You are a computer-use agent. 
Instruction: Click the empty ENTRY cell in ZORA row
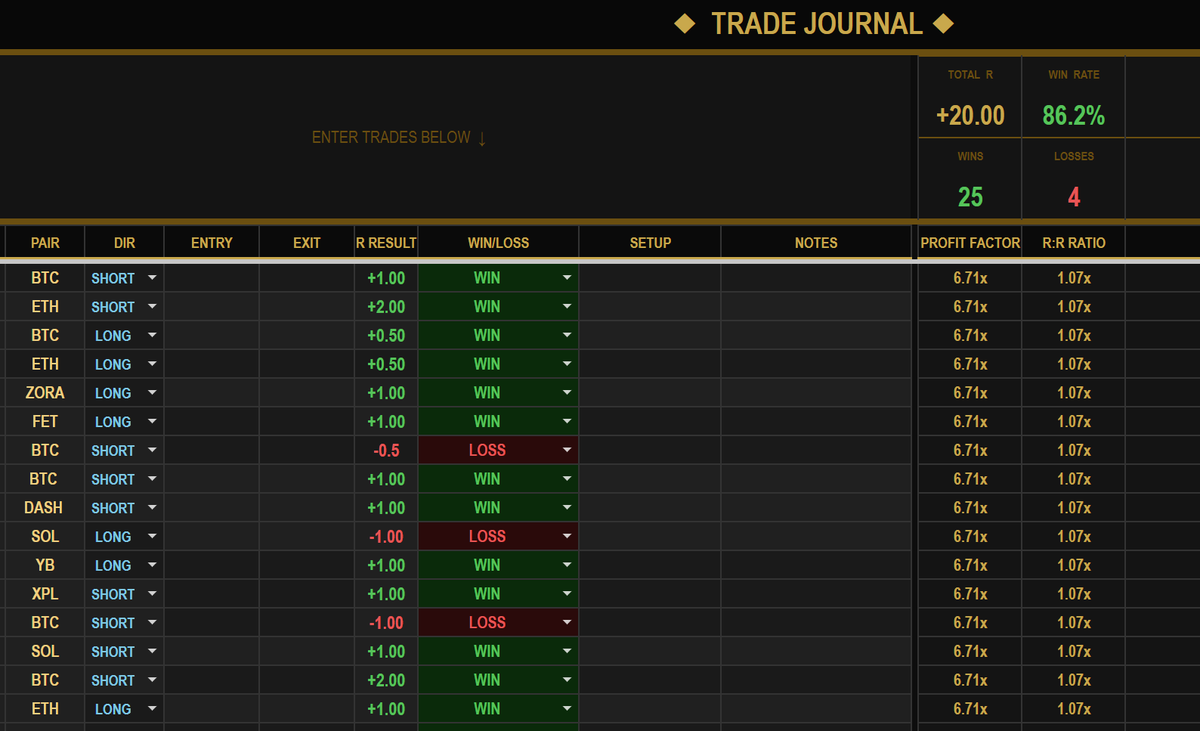211,393
